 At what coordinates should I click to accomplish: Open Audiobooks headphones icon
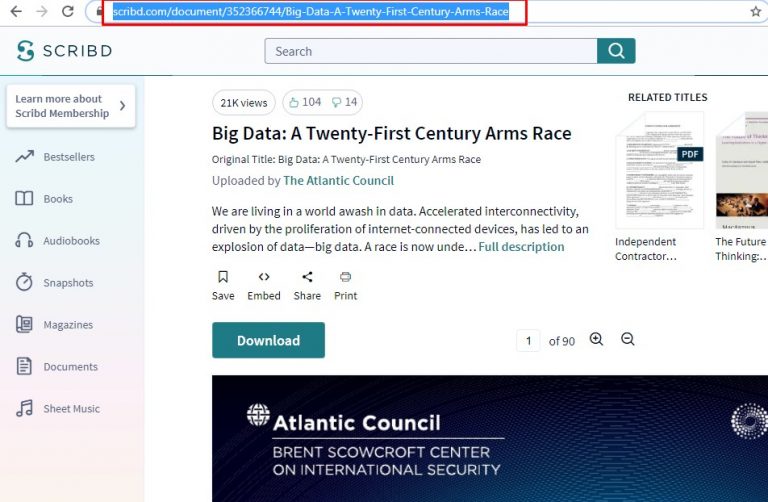pos(24,240)
